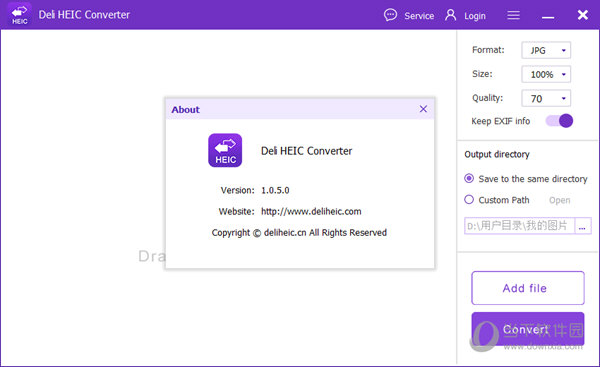Click the version number 1.0.5.0 text
The image size is (600, 367).
tap(275, 190)
